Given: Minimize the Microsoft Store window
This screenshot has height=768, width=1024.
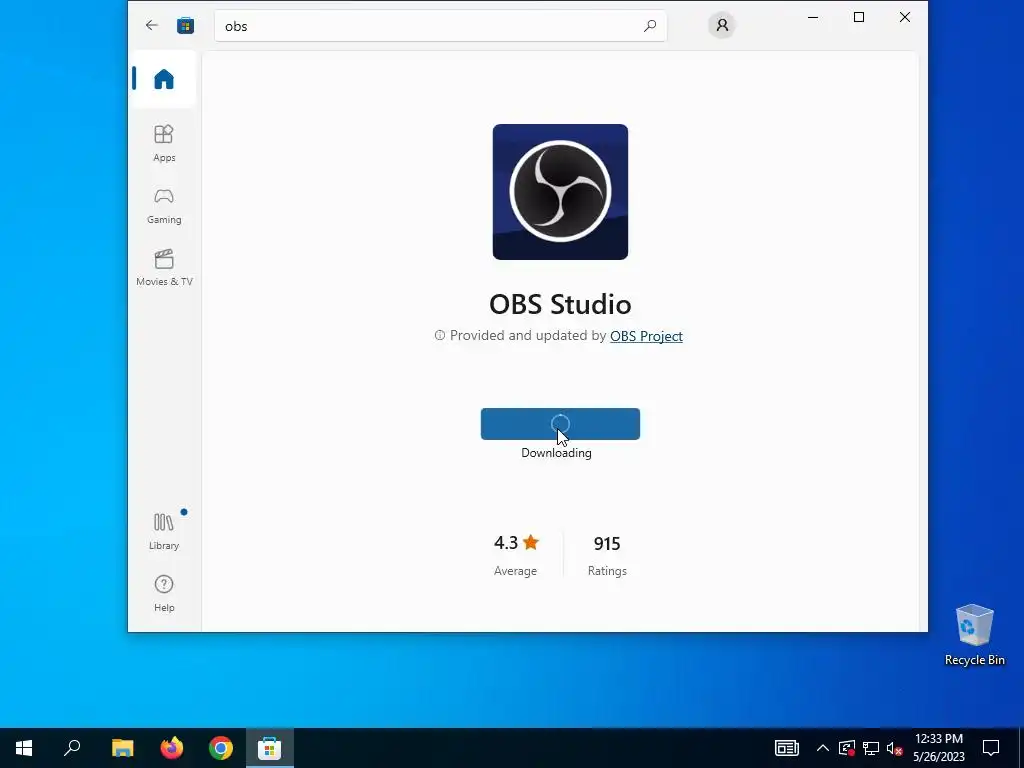Looking at the screenshot, I should coord(813,18).
